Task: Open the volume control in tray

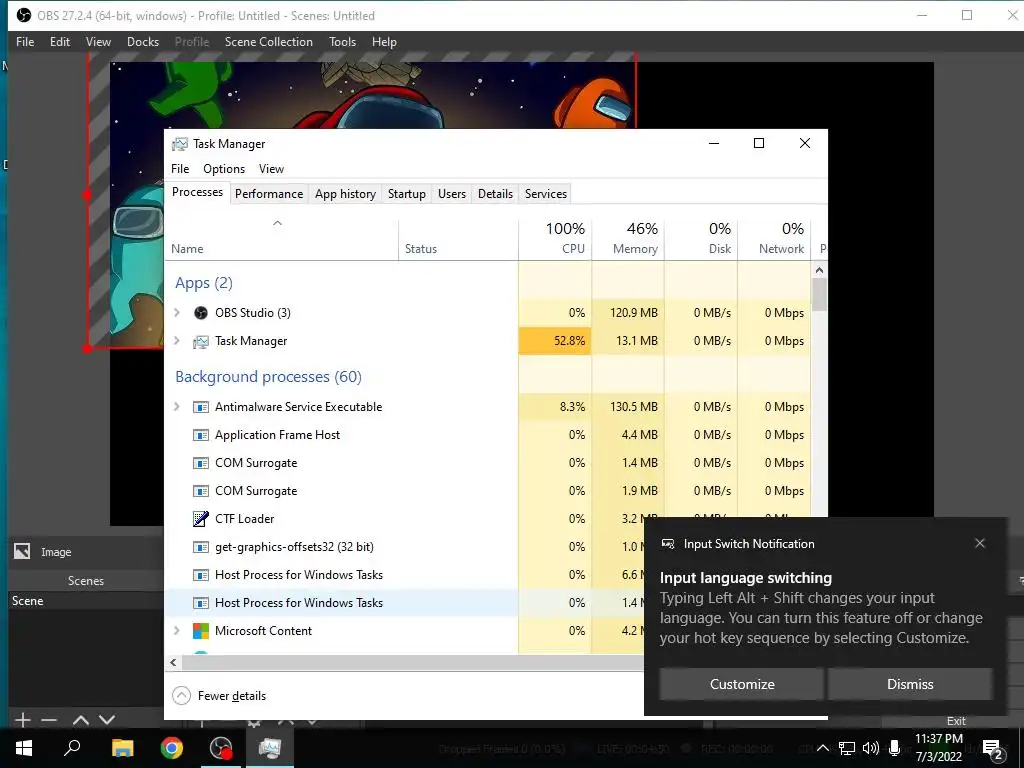Action: [x=871, y=748]
